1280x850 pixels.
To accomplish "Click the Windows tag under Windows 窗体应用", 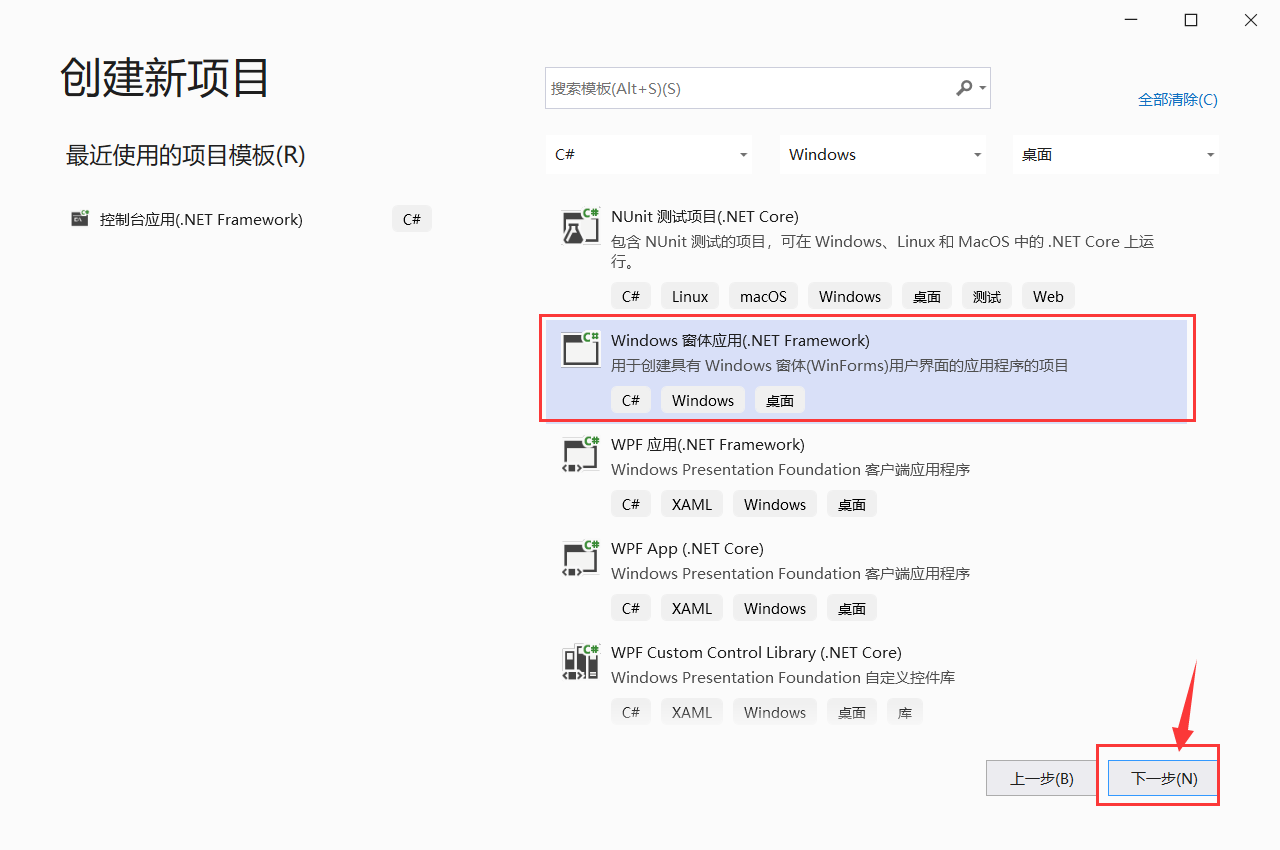I will point(703,400).
